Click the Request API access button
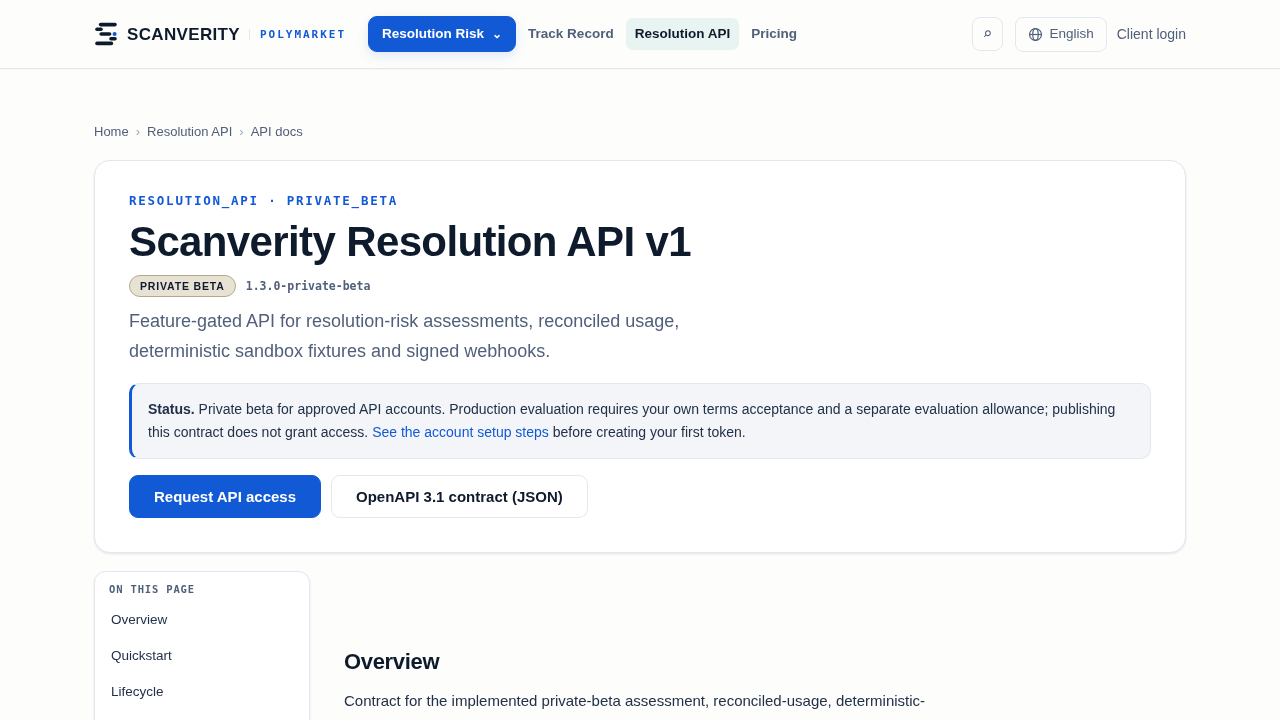1280x720 pixels. (x=225, y=497)
